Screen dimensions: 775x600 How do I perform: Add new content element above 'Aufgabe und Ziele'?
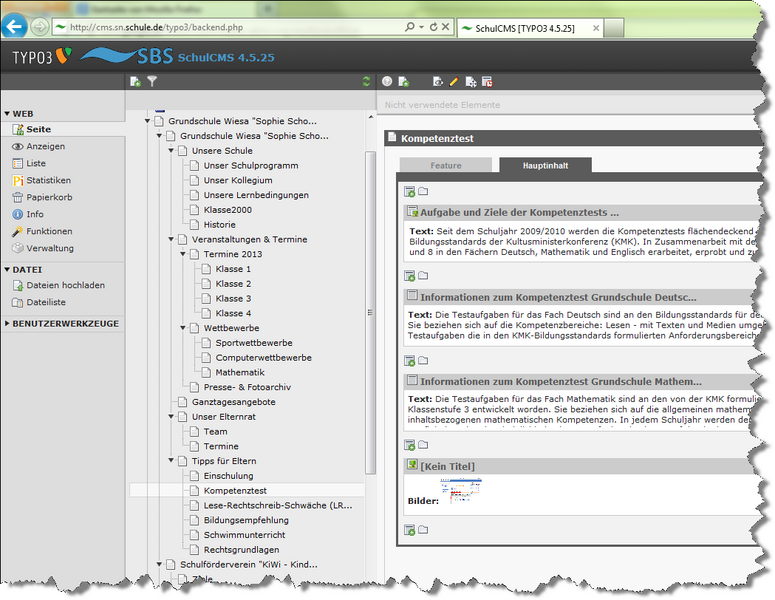[x=410, y=191]
